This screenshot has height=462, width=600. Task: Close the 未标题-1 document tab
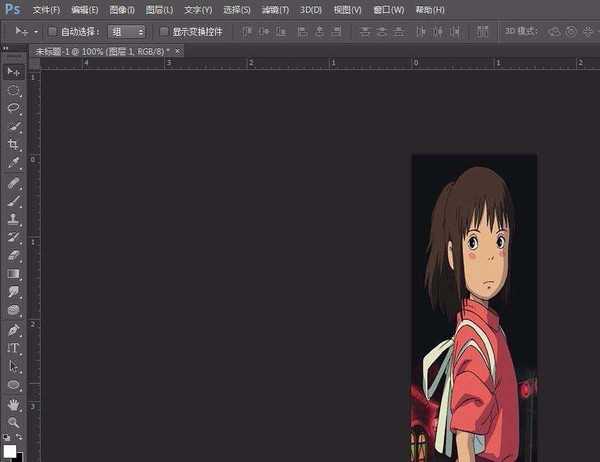[x=178, y=50]
